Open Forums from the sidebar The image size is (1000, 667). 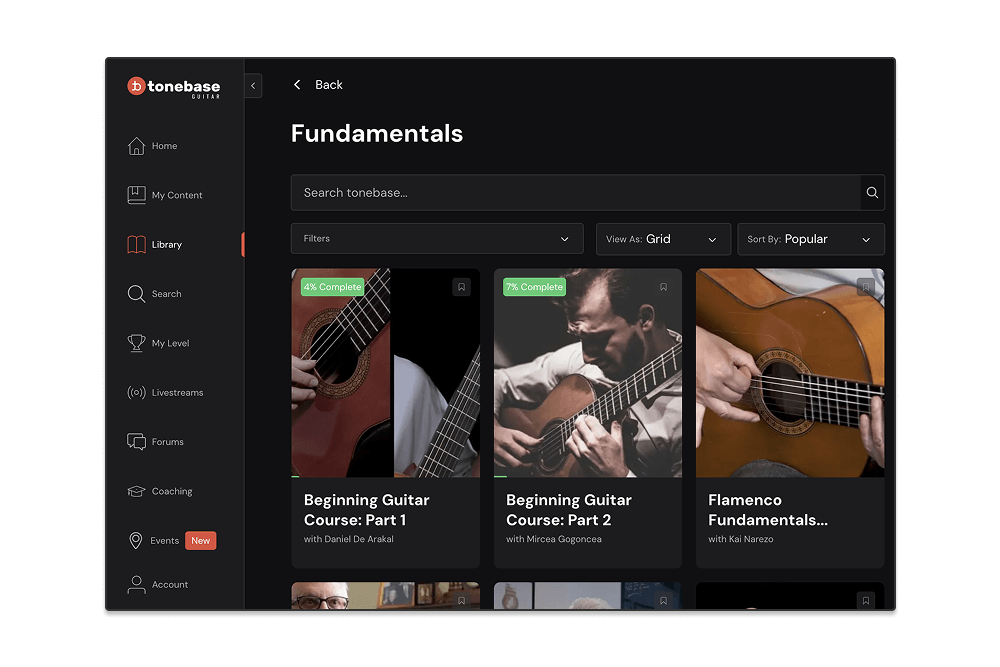(168, 442)
